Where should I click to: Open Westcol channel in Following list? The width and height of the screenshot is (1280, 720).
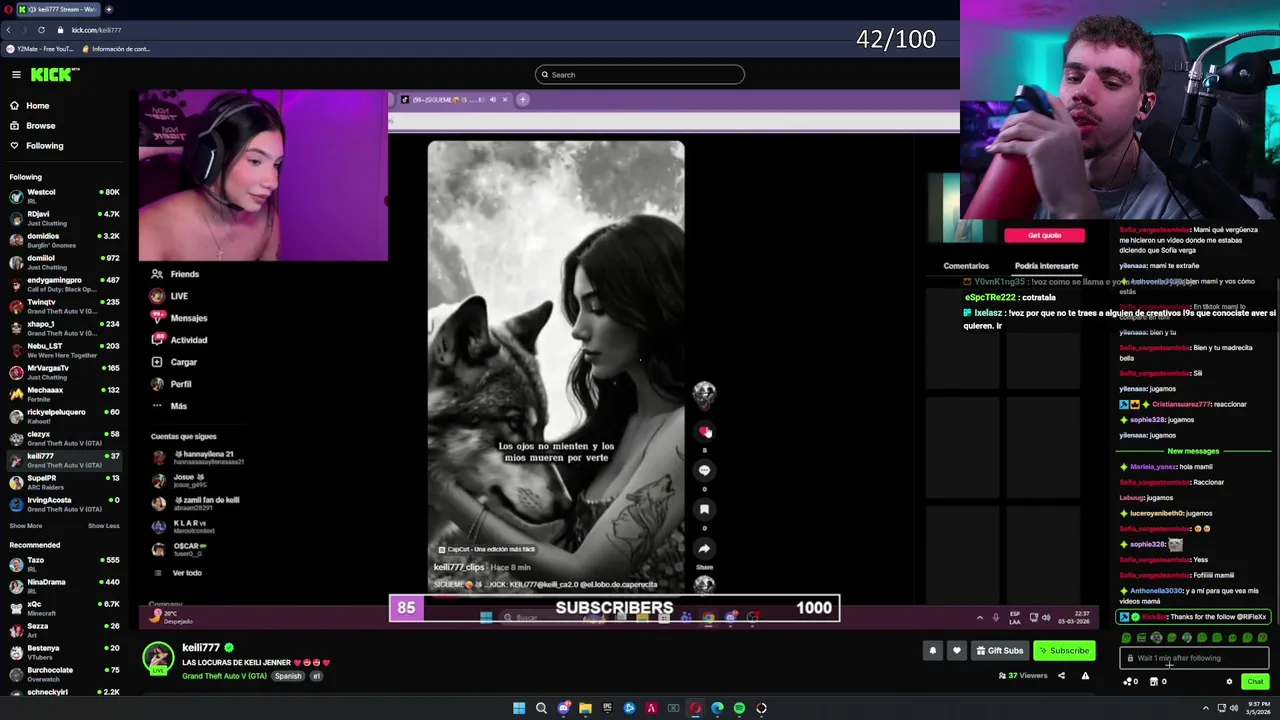coord(64,196)
